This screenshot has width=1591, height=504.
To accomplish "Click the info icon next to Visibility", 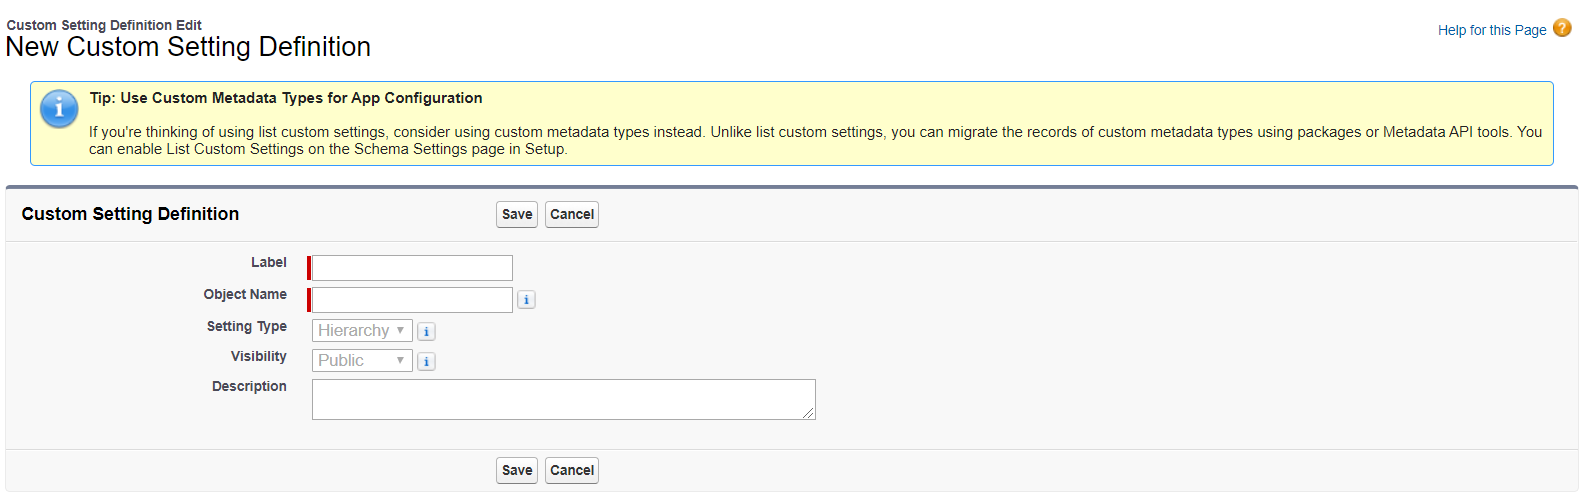I will pyautogui.click(x=426, y=361).
